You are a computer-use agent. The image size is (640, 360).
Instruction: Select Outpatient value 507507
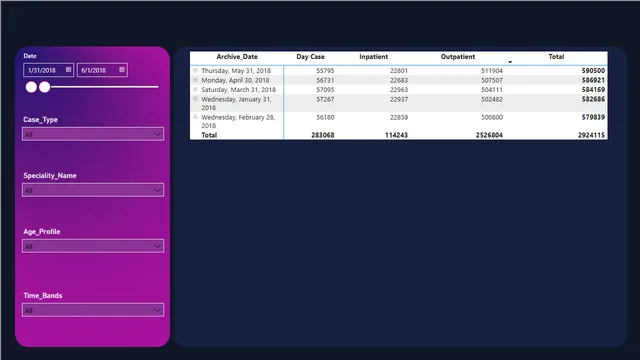tap(492, 80)
